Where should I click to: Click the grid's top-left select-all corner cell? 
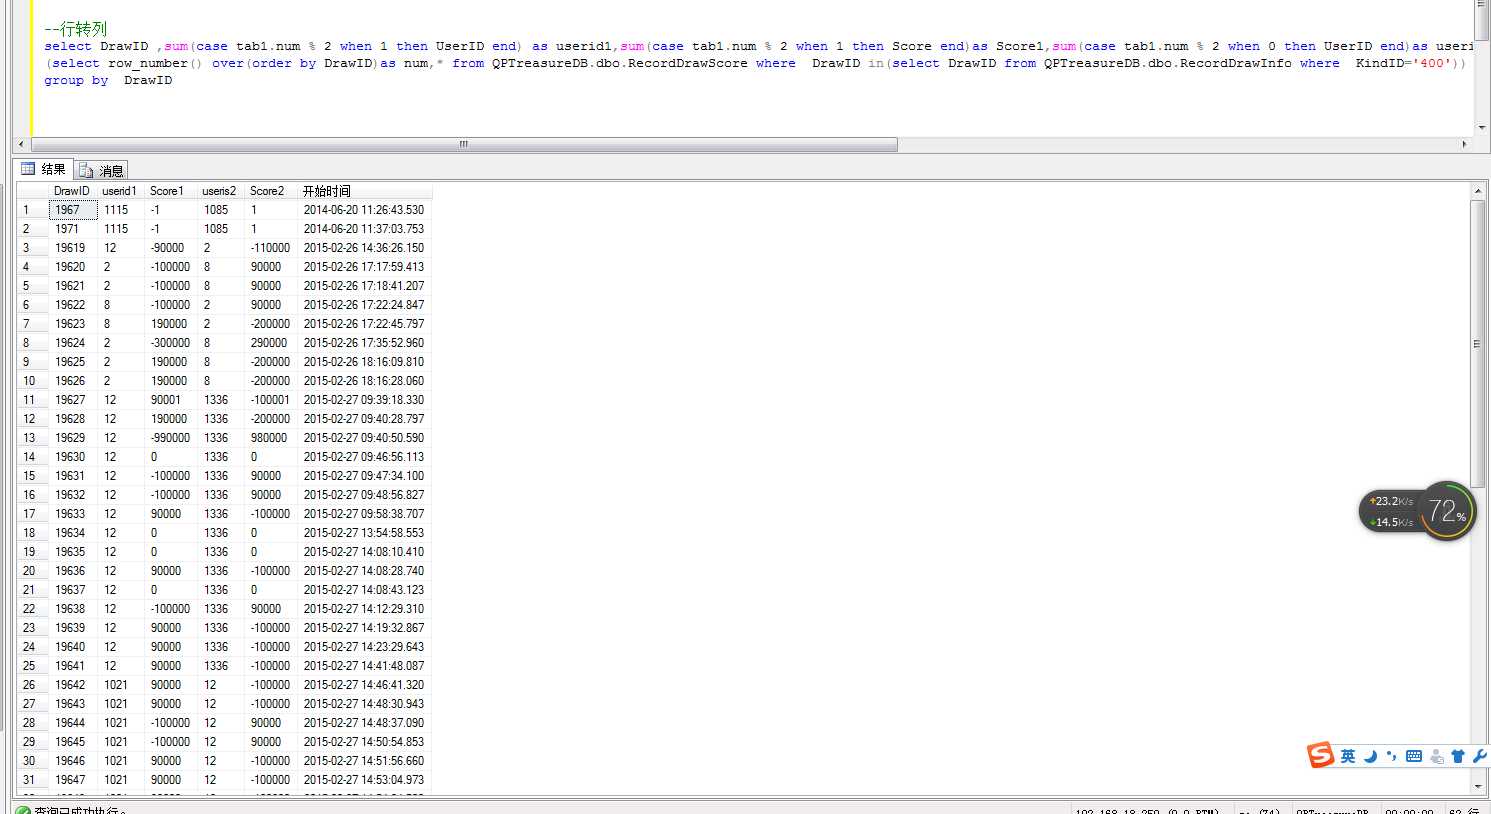(x=32, y=191)
